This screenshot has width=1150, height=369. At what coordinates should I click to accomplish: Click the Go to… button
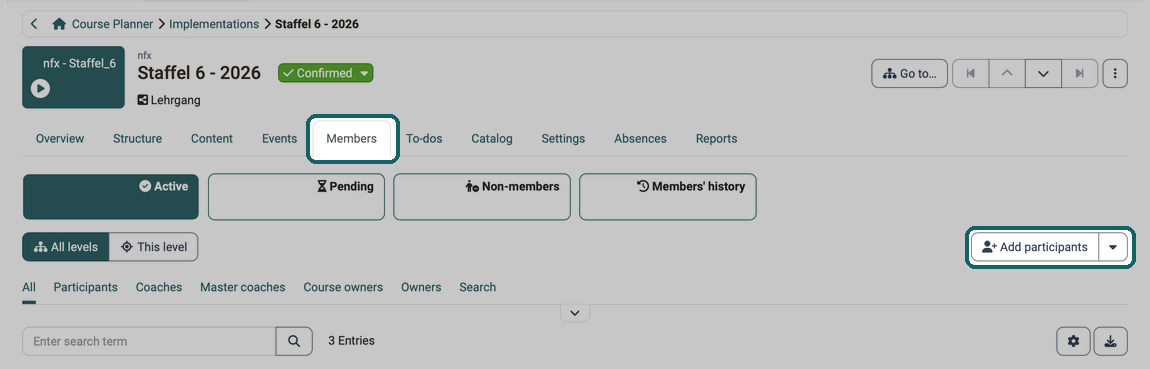pyautogui.click(x=909, y=73)
